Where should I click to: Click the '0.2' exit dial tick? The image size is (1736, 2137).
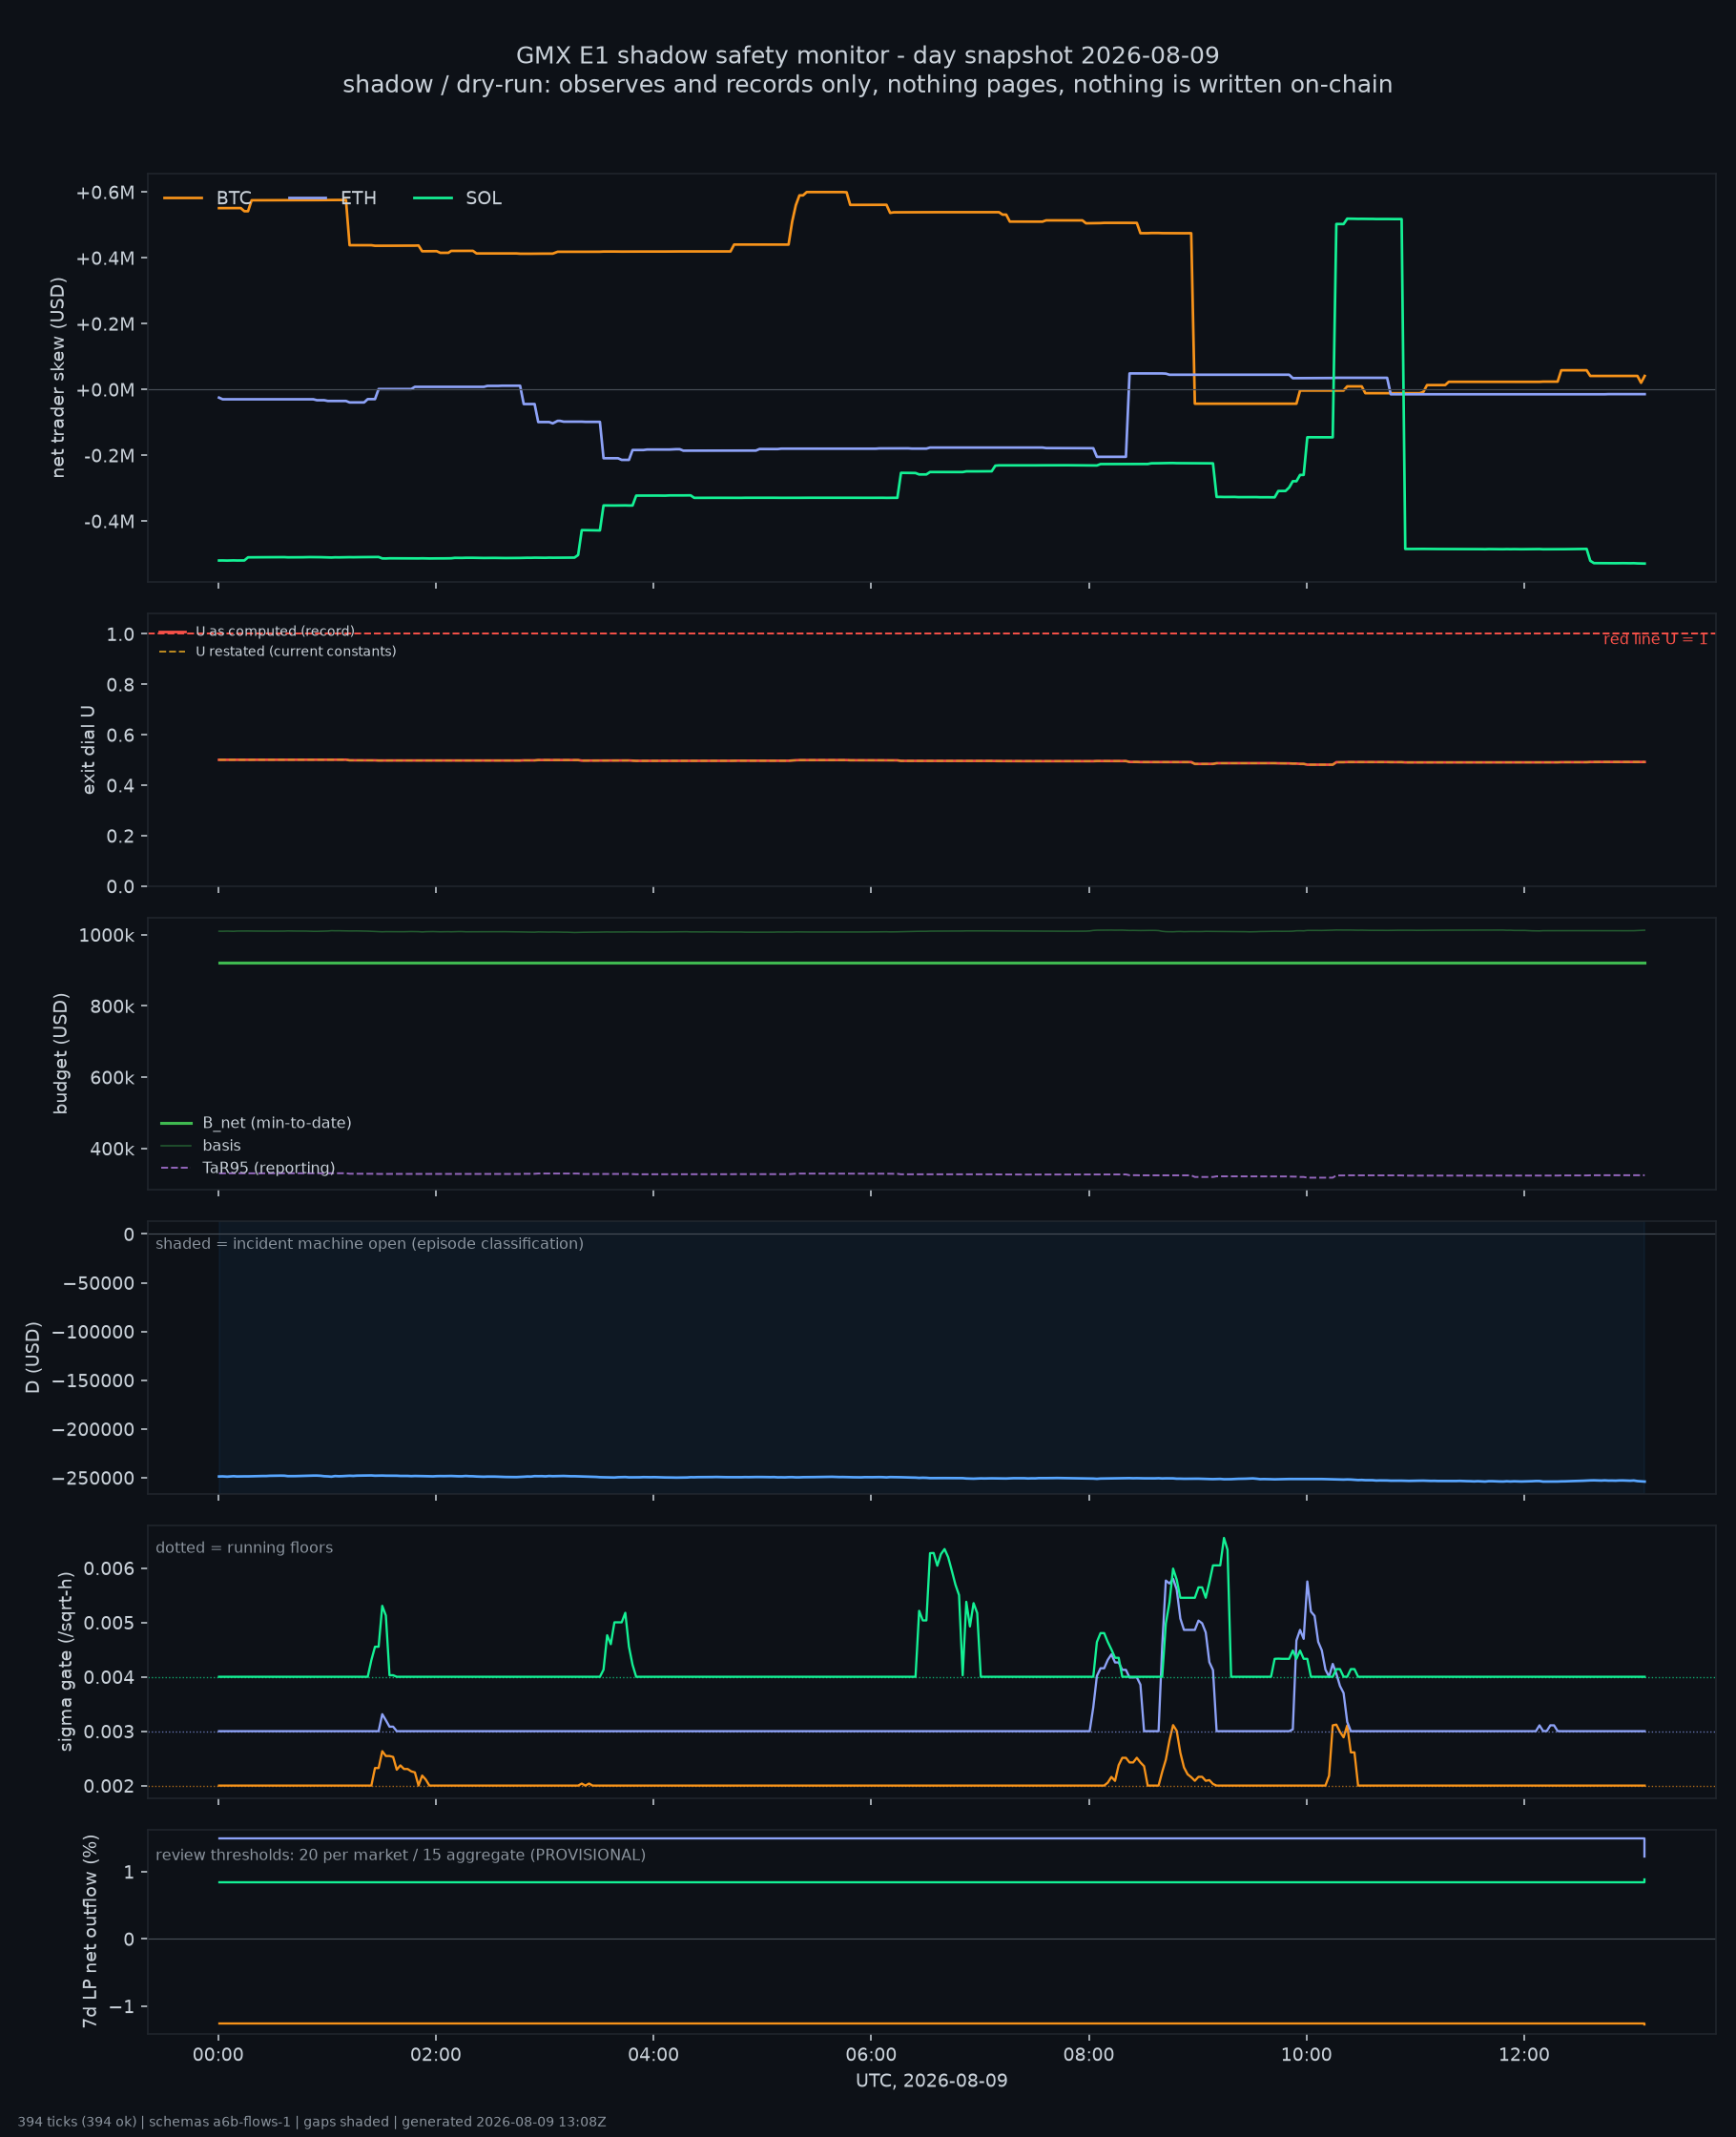click(x=120, y=836)
